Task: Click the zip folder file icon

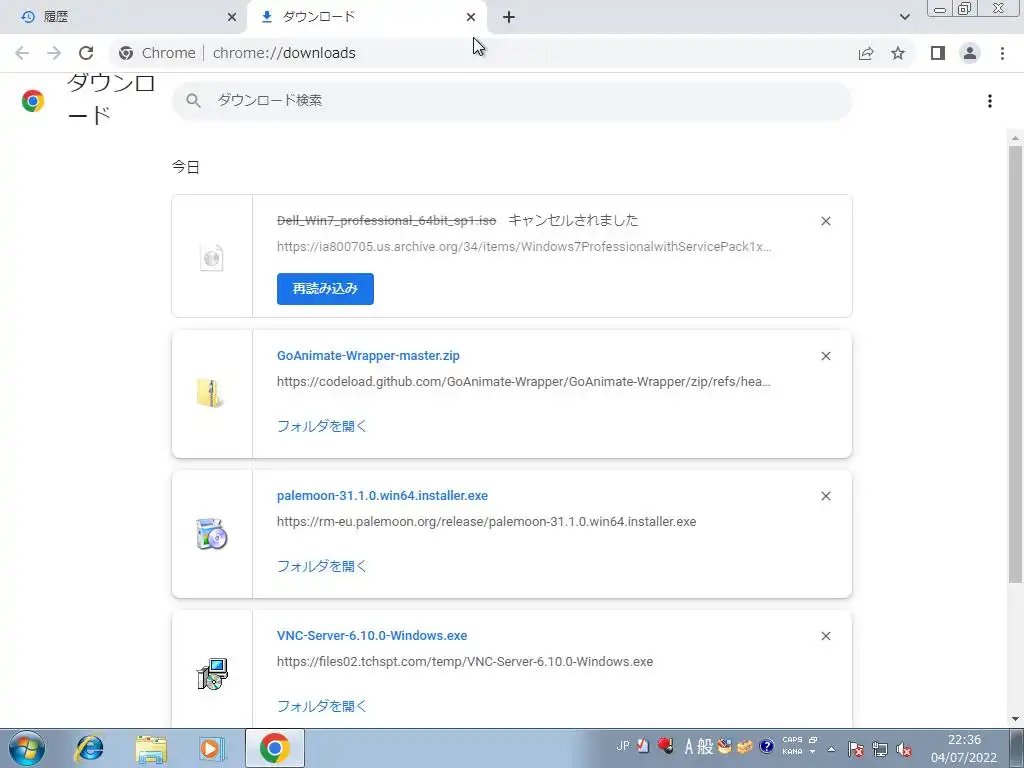Action: coord(211,393)
